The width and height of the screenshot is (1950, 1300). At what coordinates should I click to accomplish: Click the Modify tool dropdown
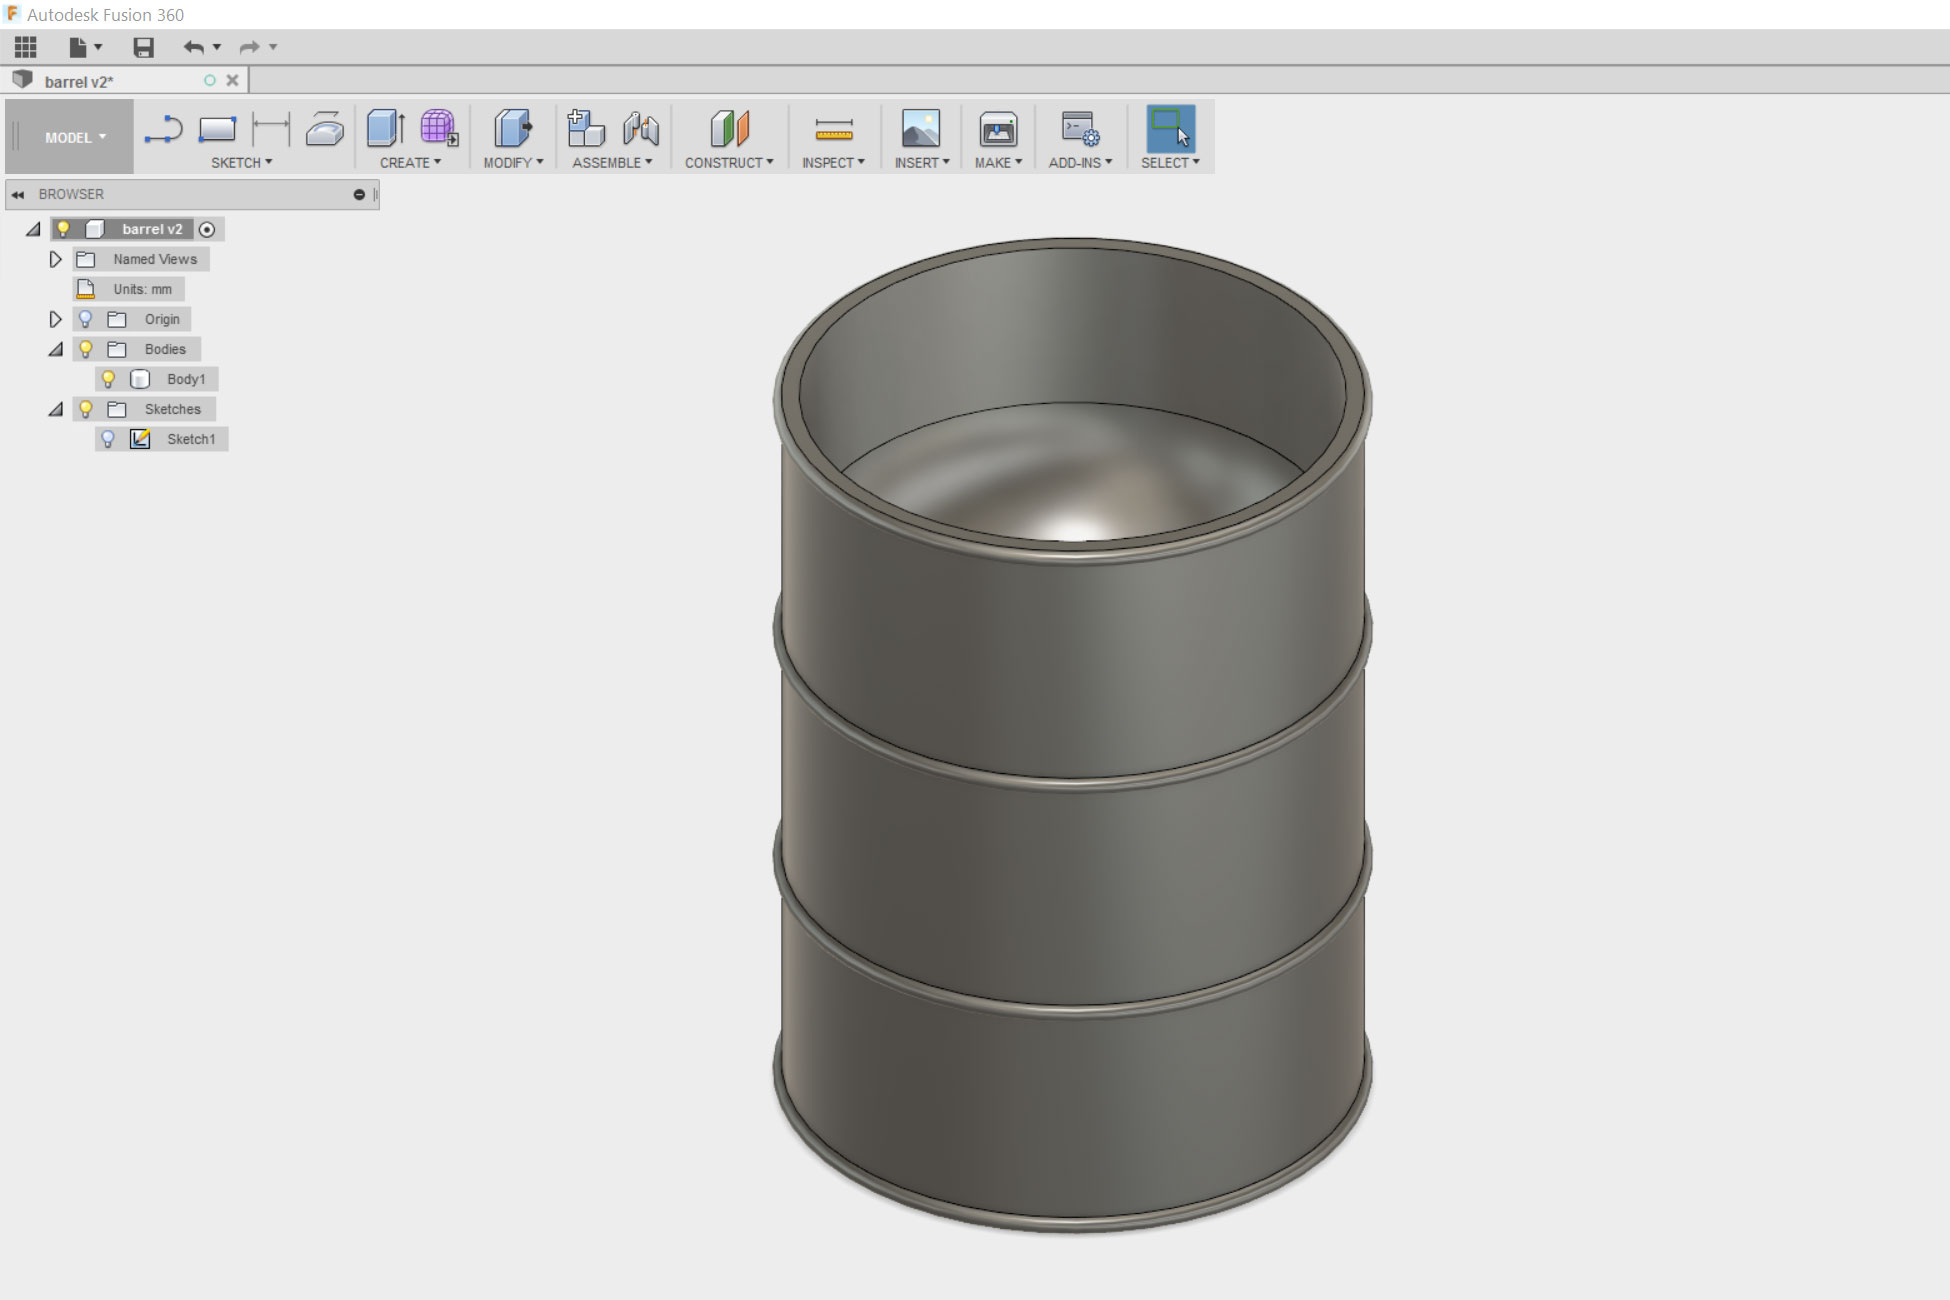(512, 162)
